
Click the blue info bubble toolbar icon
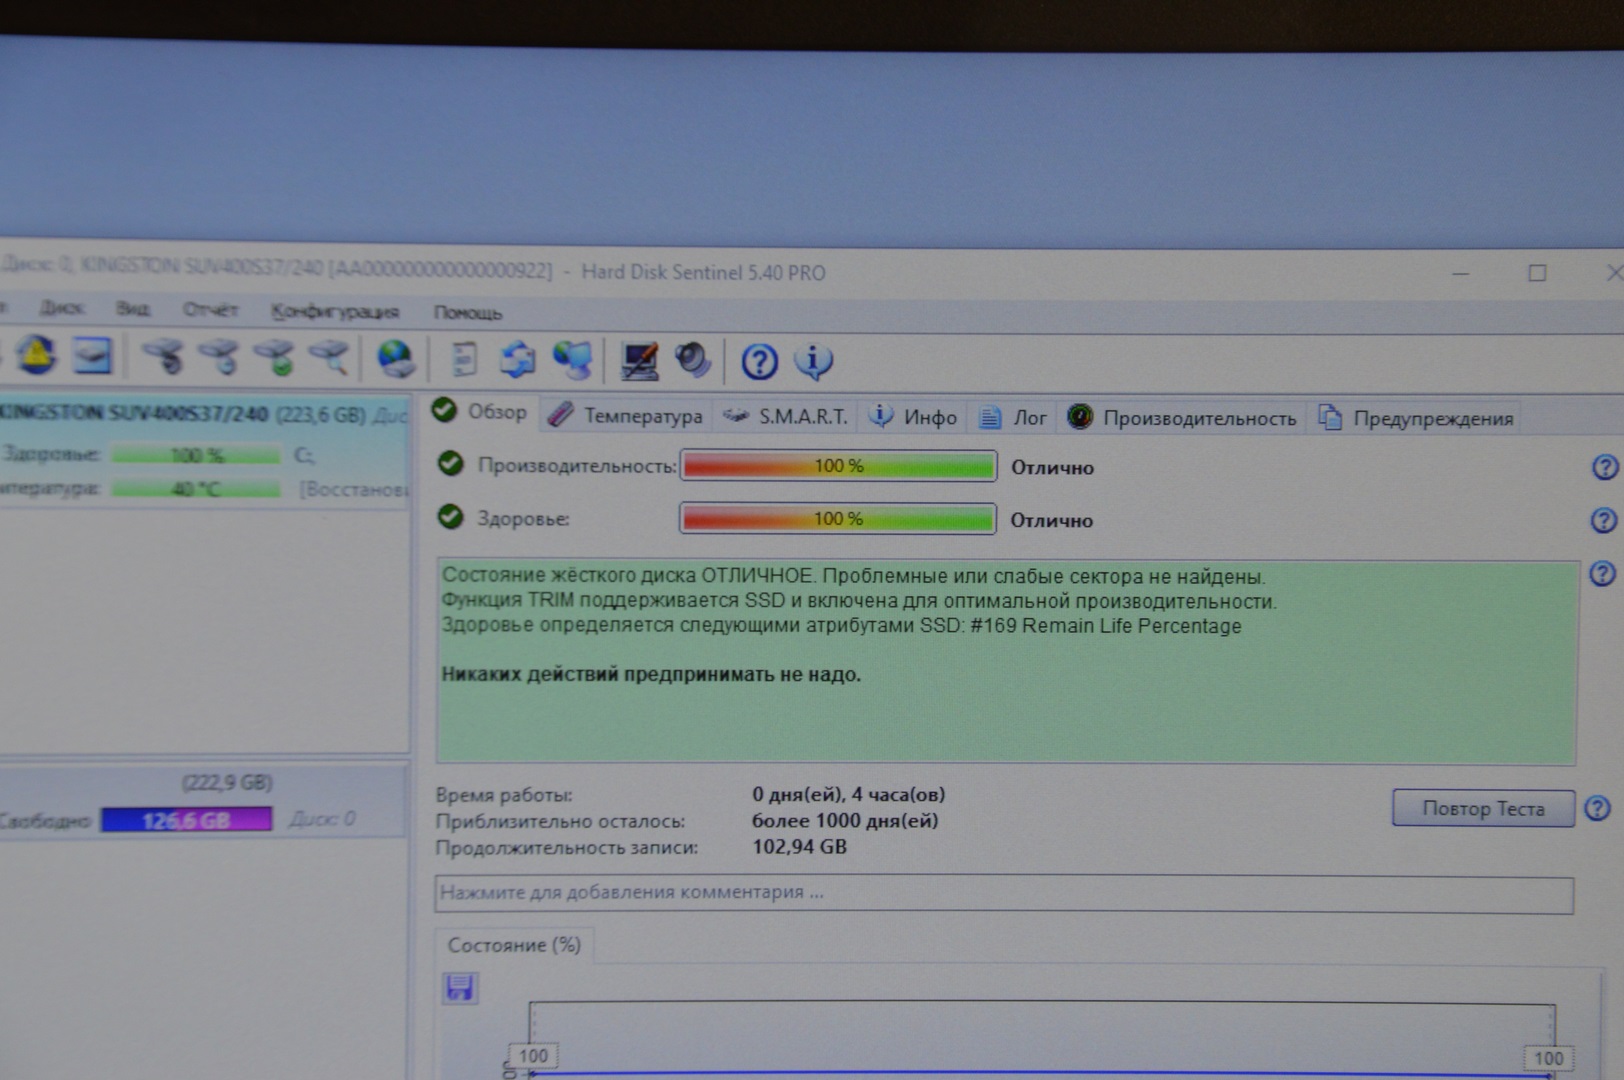click(x=813, y=361)
